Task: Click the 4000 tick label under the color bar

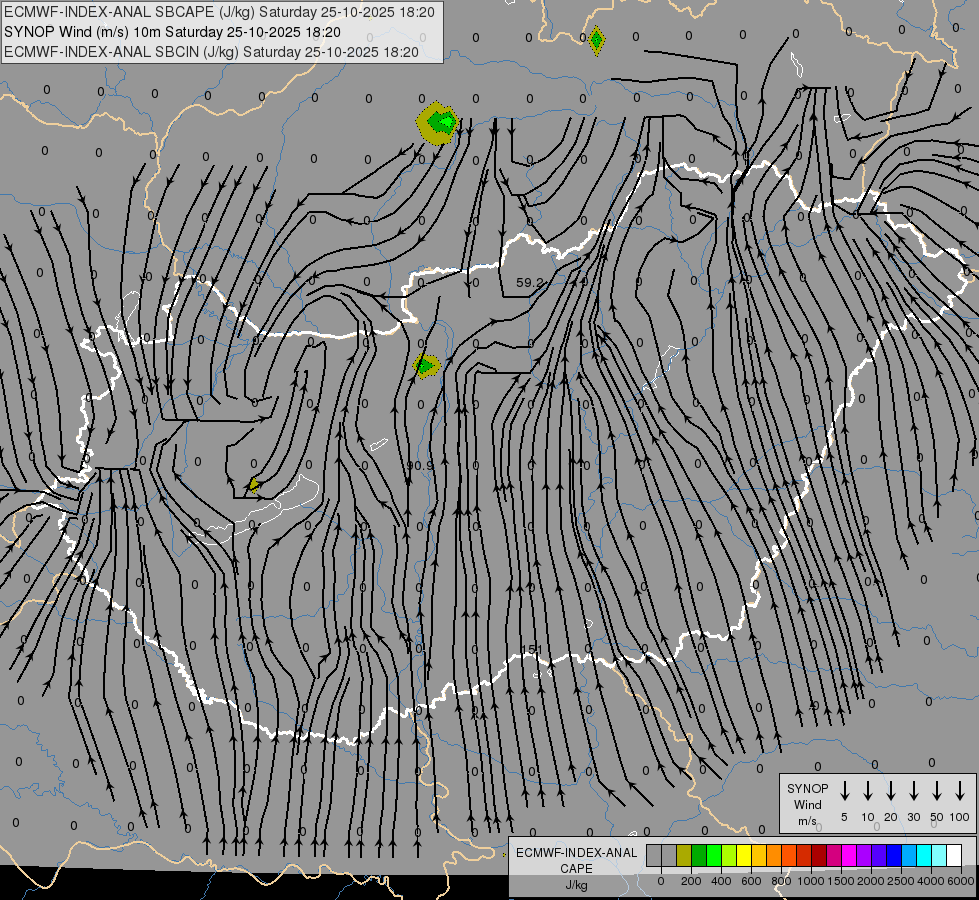Action: pyautogui.click(x=931, y=881)
